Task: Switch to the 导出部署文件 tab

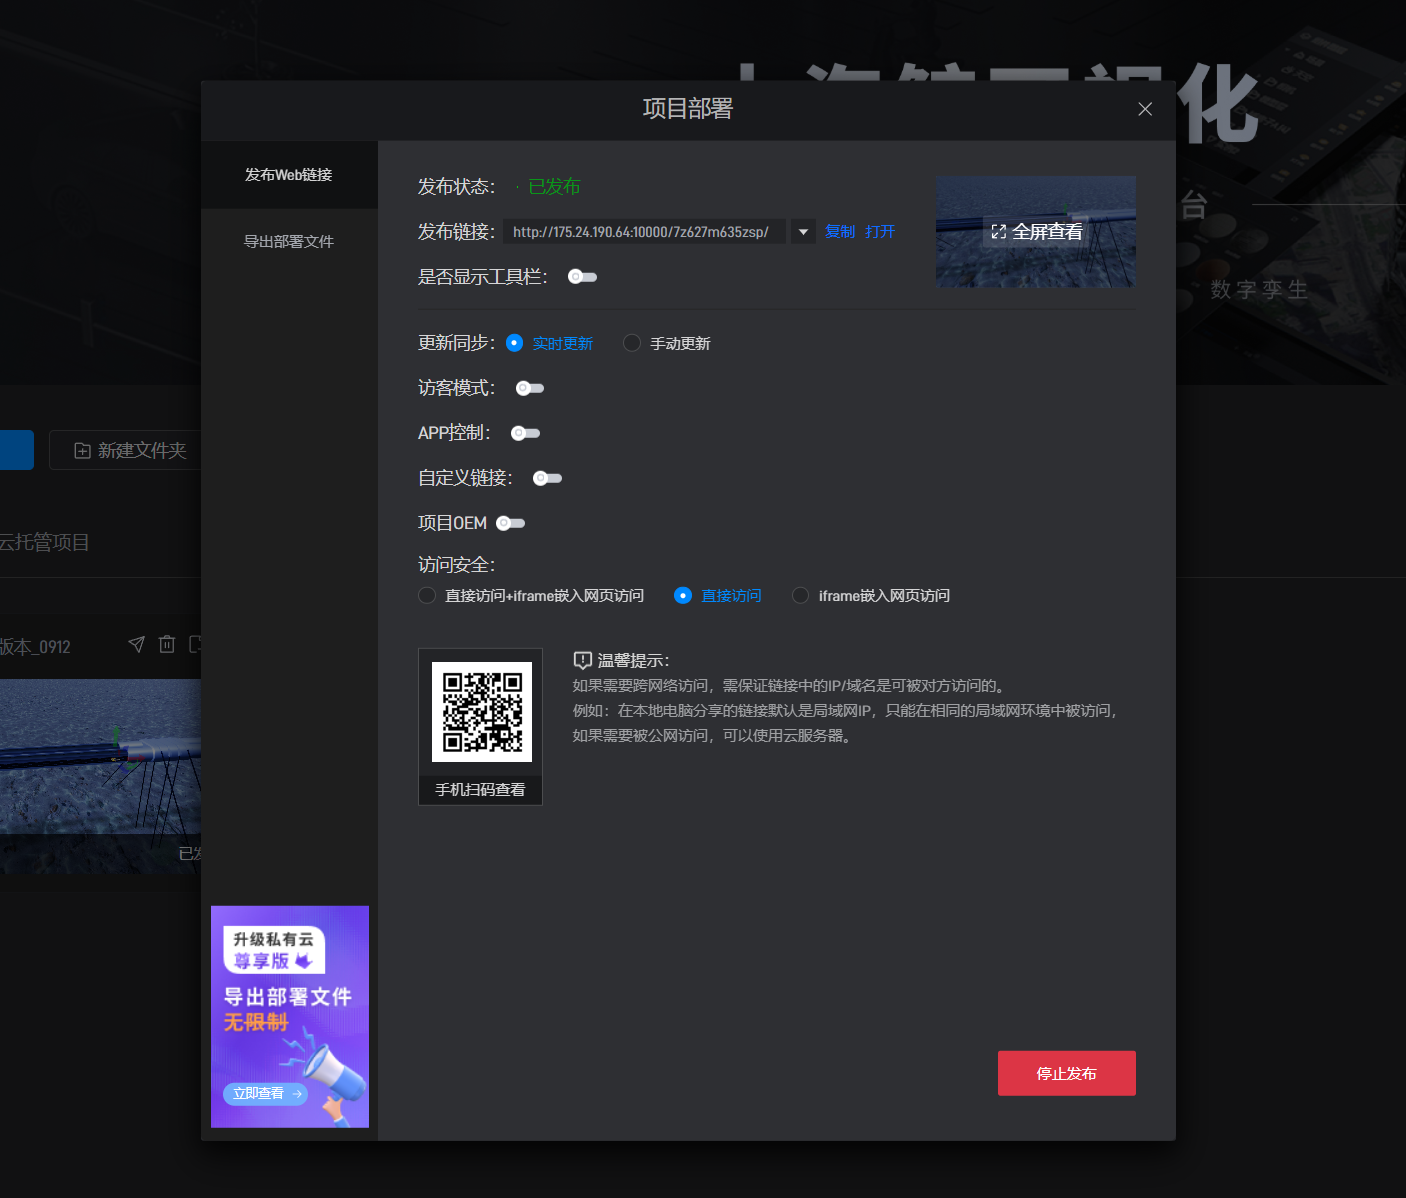Action: [x=289, y=242]
